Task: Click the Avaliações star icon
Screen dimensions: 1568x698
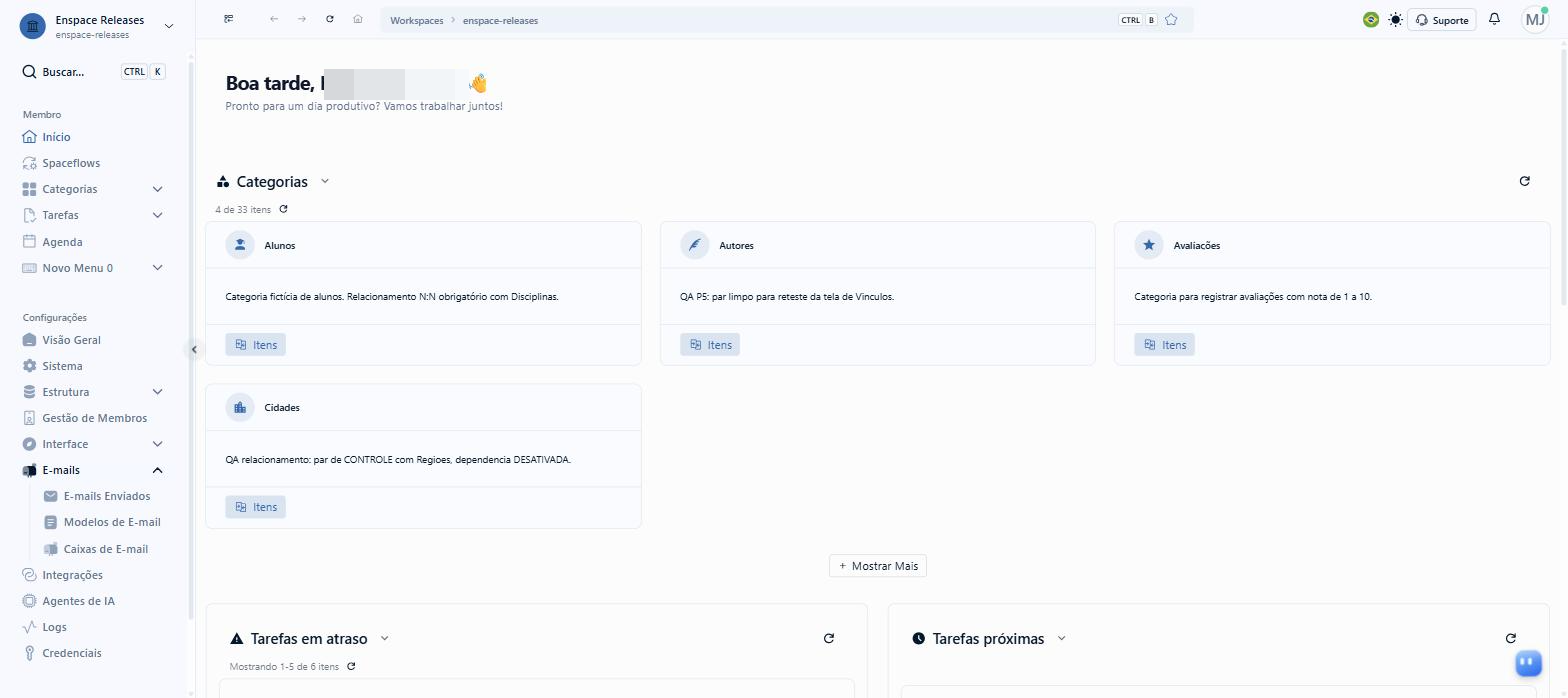Action: tap(1149, 245)
